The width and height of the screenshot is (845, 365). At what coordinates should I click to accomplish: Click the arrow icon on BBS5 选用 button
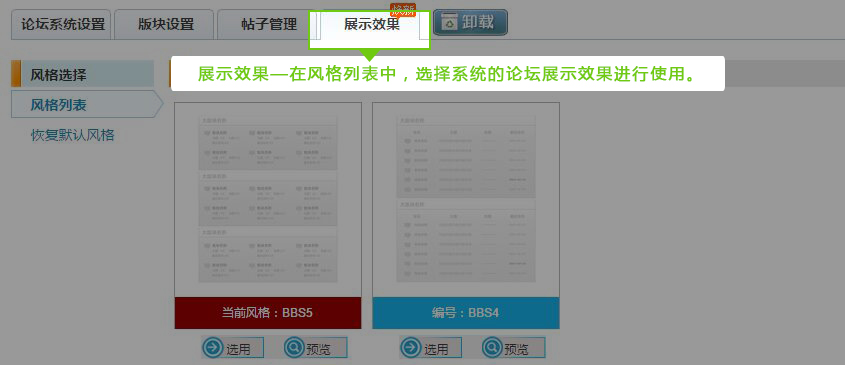212,348
